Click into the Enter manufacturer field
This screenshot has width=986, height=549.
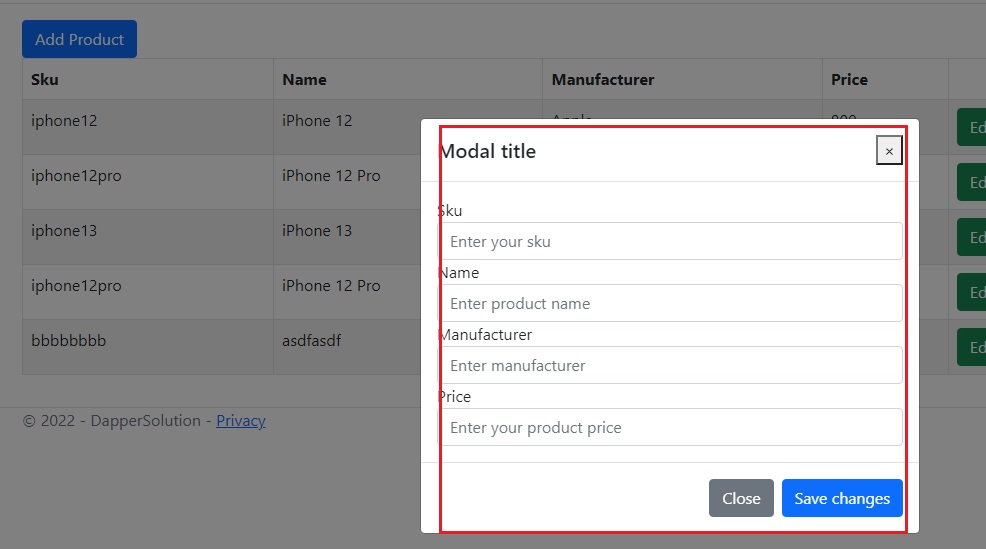(670, 365)
